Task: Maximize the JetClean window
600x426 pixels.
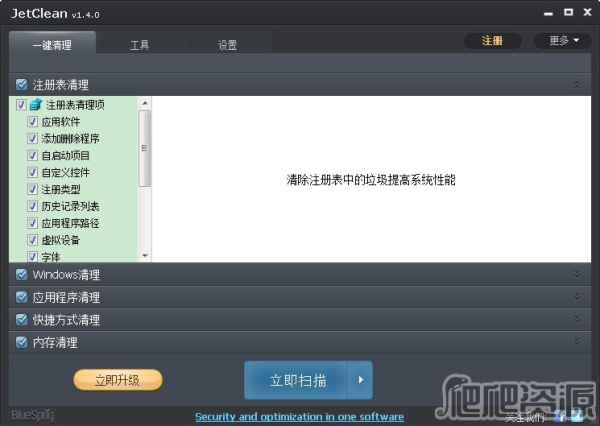Action: 568,13
